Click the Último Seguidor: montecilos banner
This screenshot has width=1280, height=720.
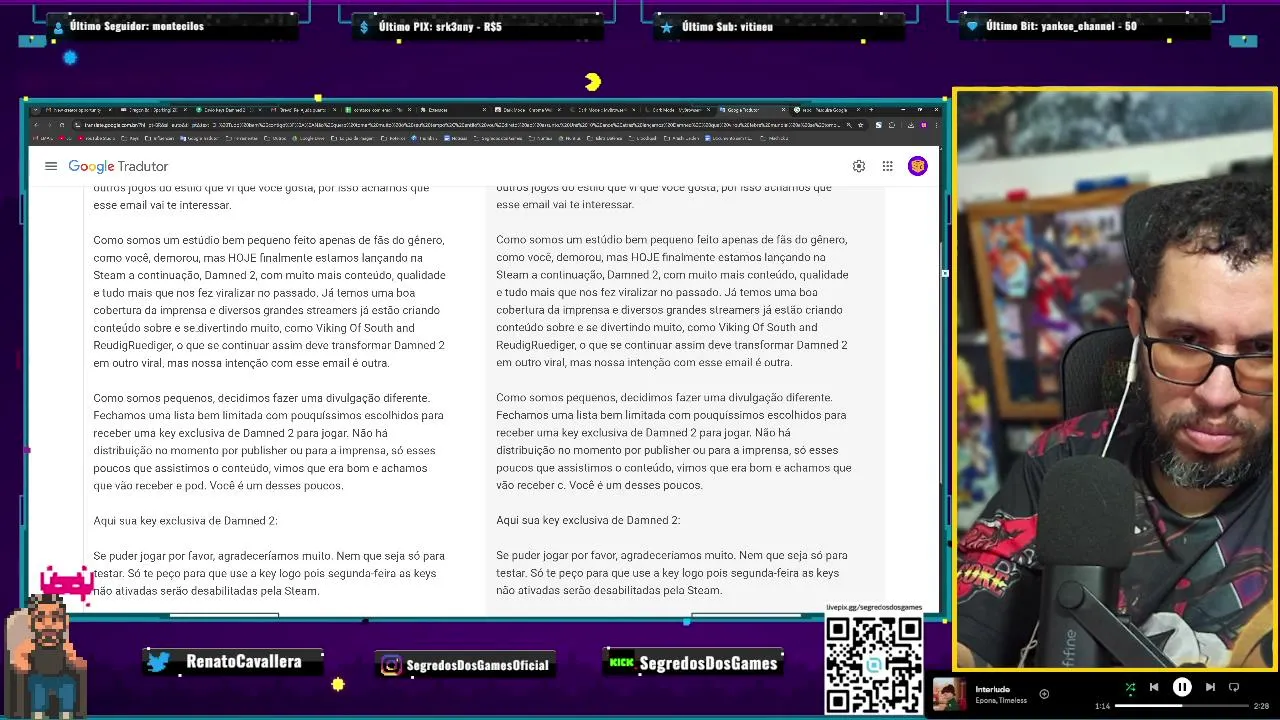click(171, 26)
